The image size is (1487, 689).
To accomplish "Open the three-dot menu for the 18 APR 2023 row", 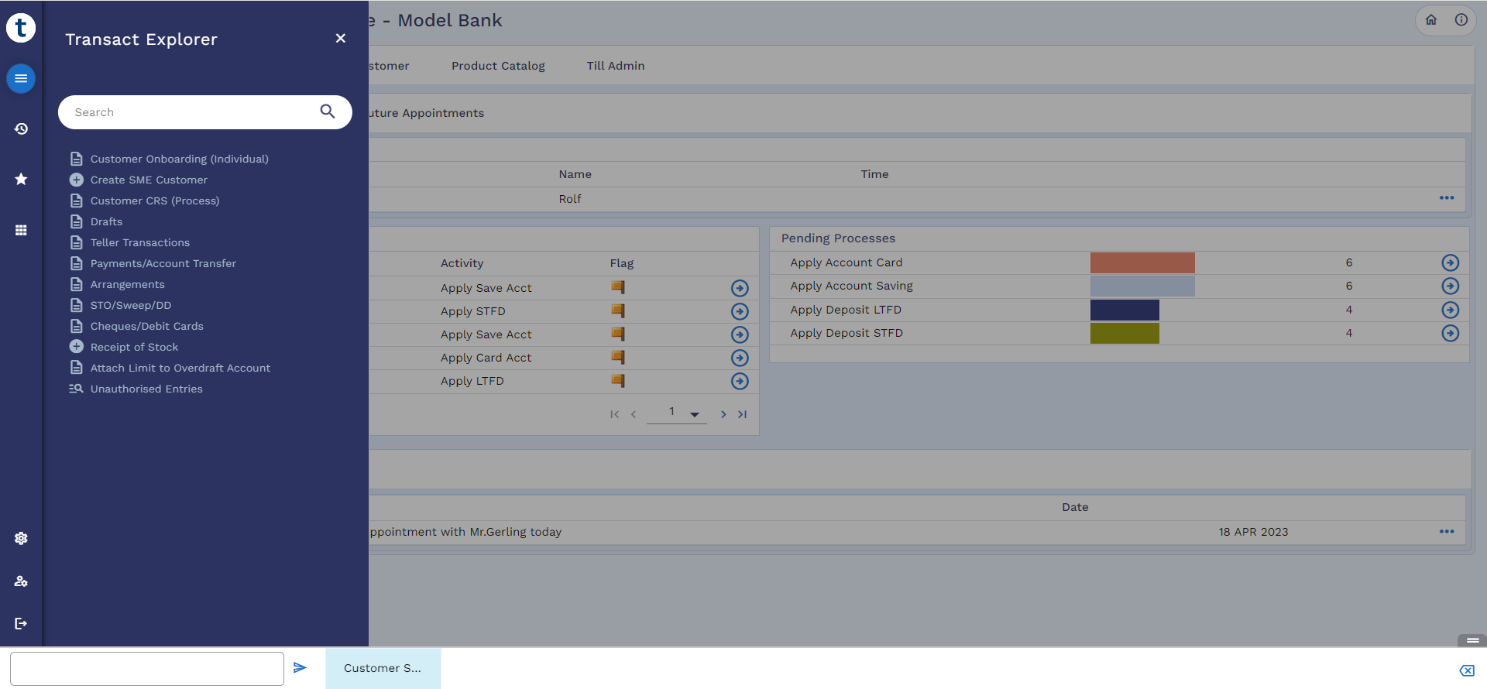I will pos(1446,532).
